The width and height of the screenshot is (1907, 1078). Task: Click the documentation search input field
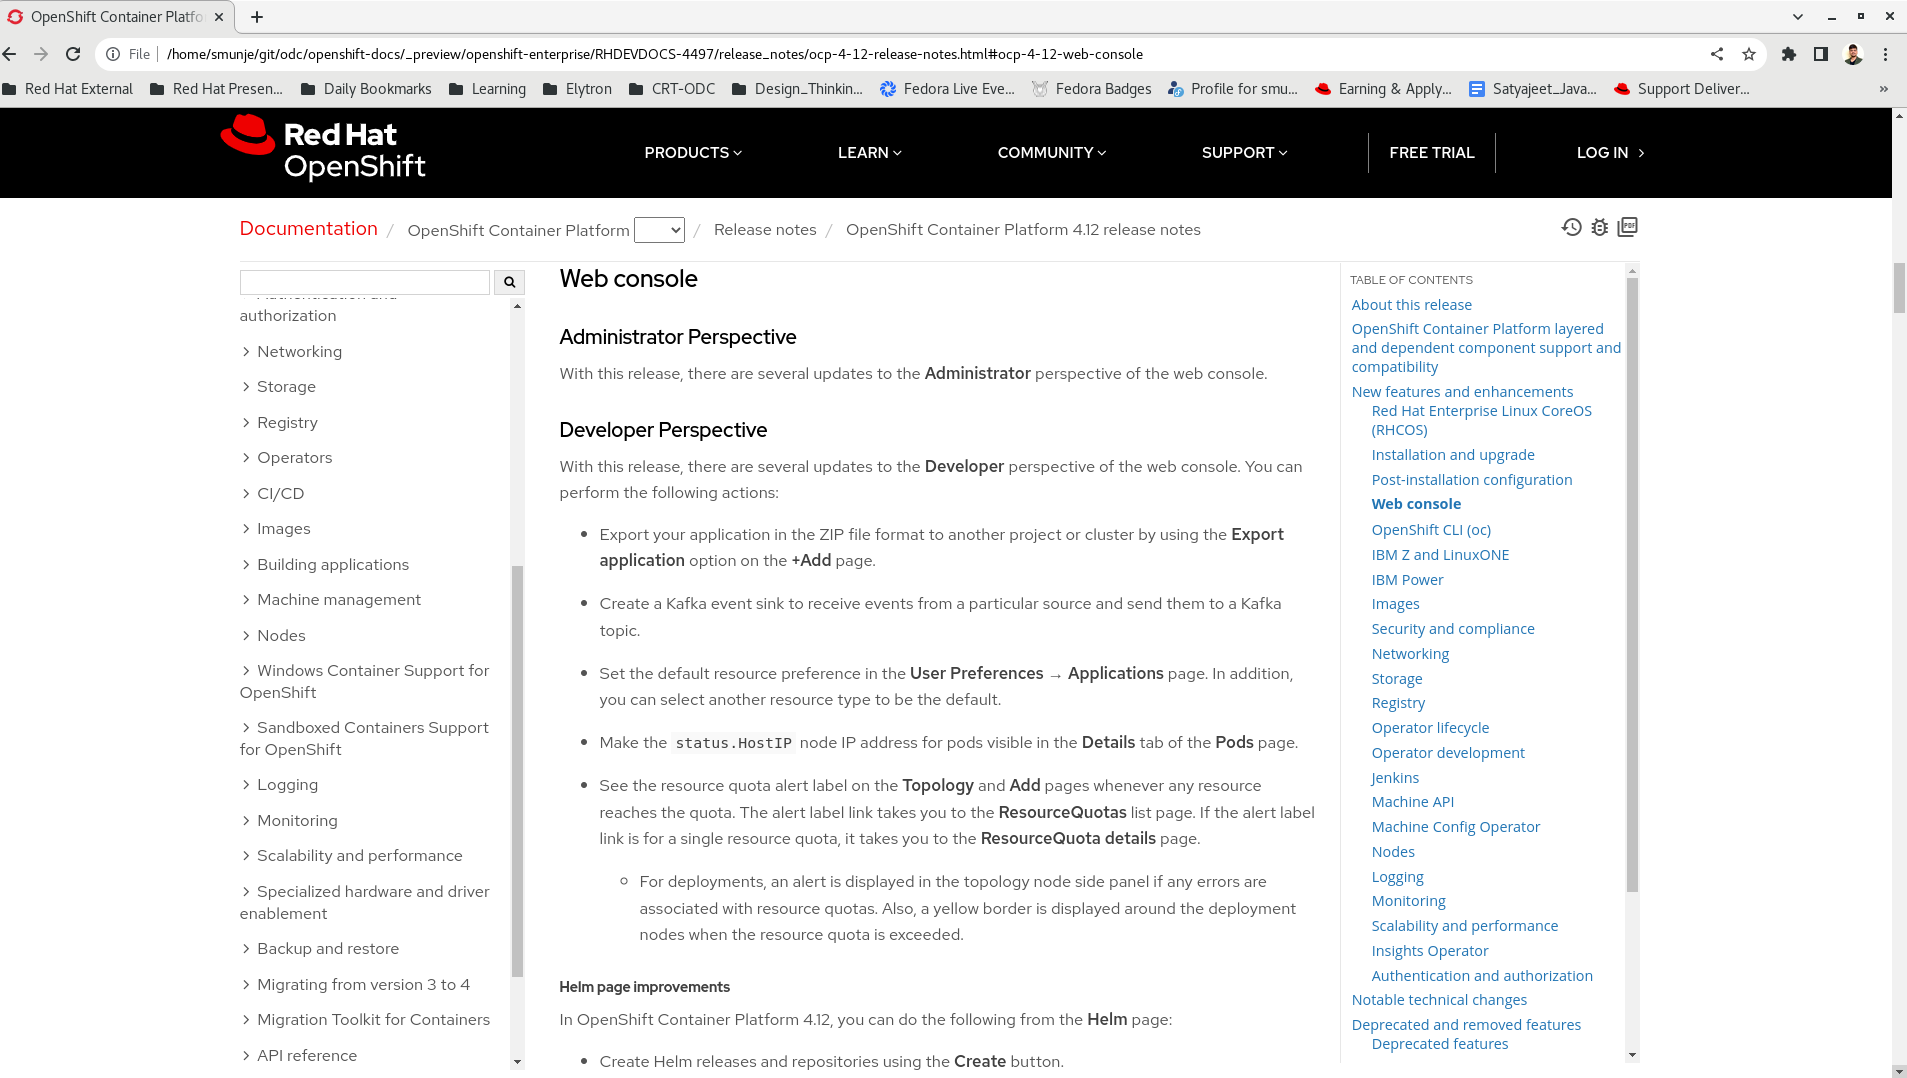[x=365, y=282]
